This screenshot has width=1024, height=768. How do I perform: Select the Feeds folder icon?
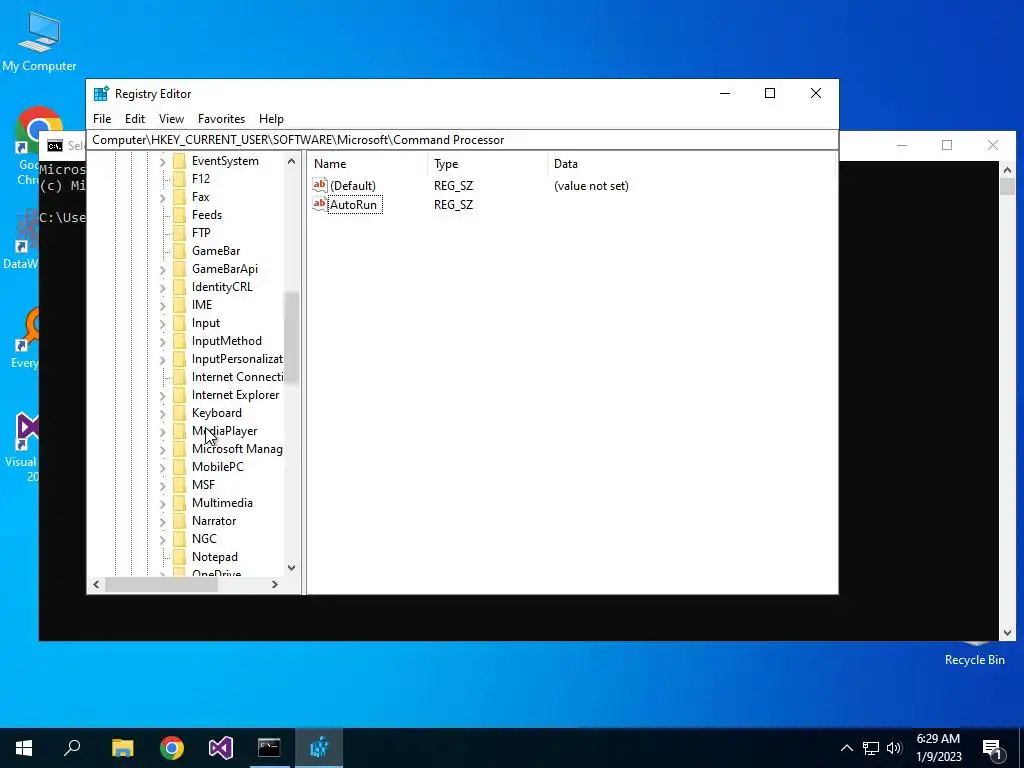tap(180, 215)
